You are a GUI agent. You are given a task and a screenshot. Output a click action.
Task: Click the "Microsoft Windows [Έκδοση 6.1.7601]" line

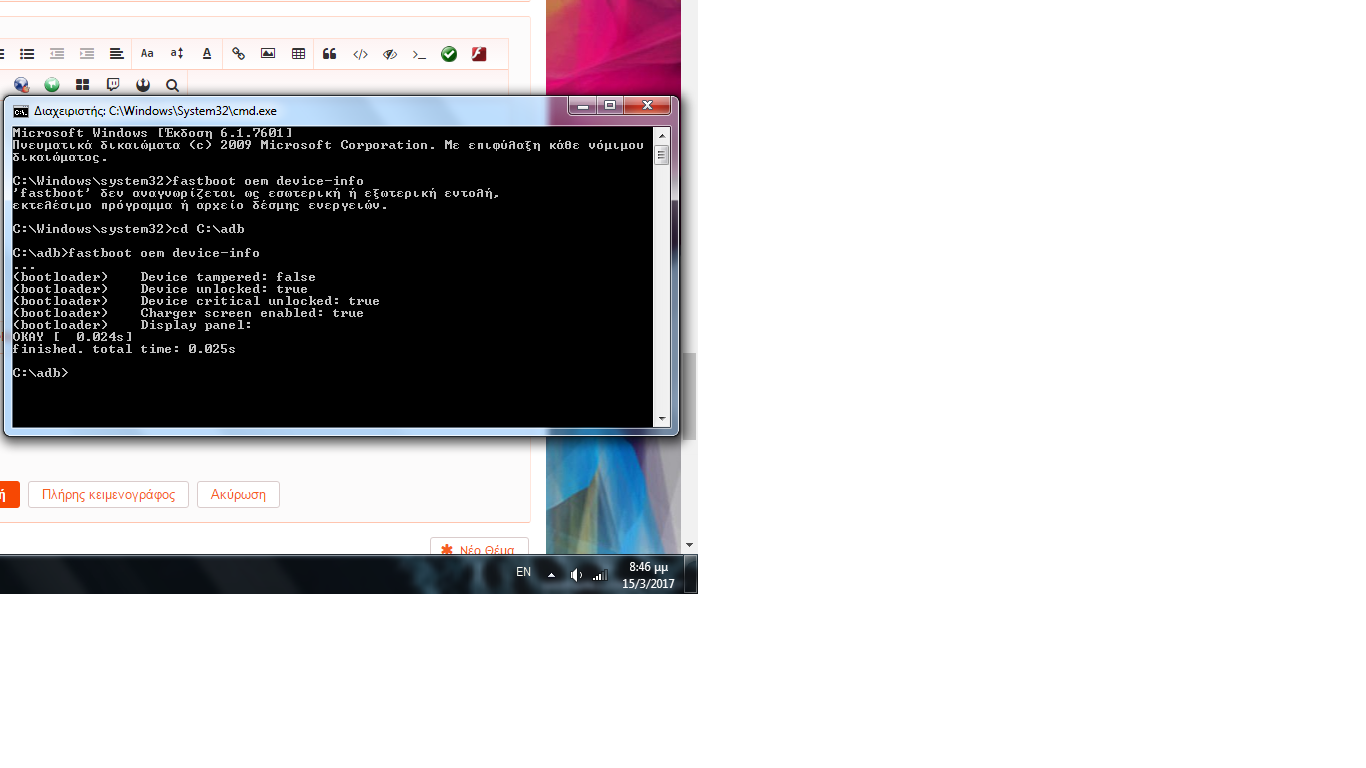152,133
